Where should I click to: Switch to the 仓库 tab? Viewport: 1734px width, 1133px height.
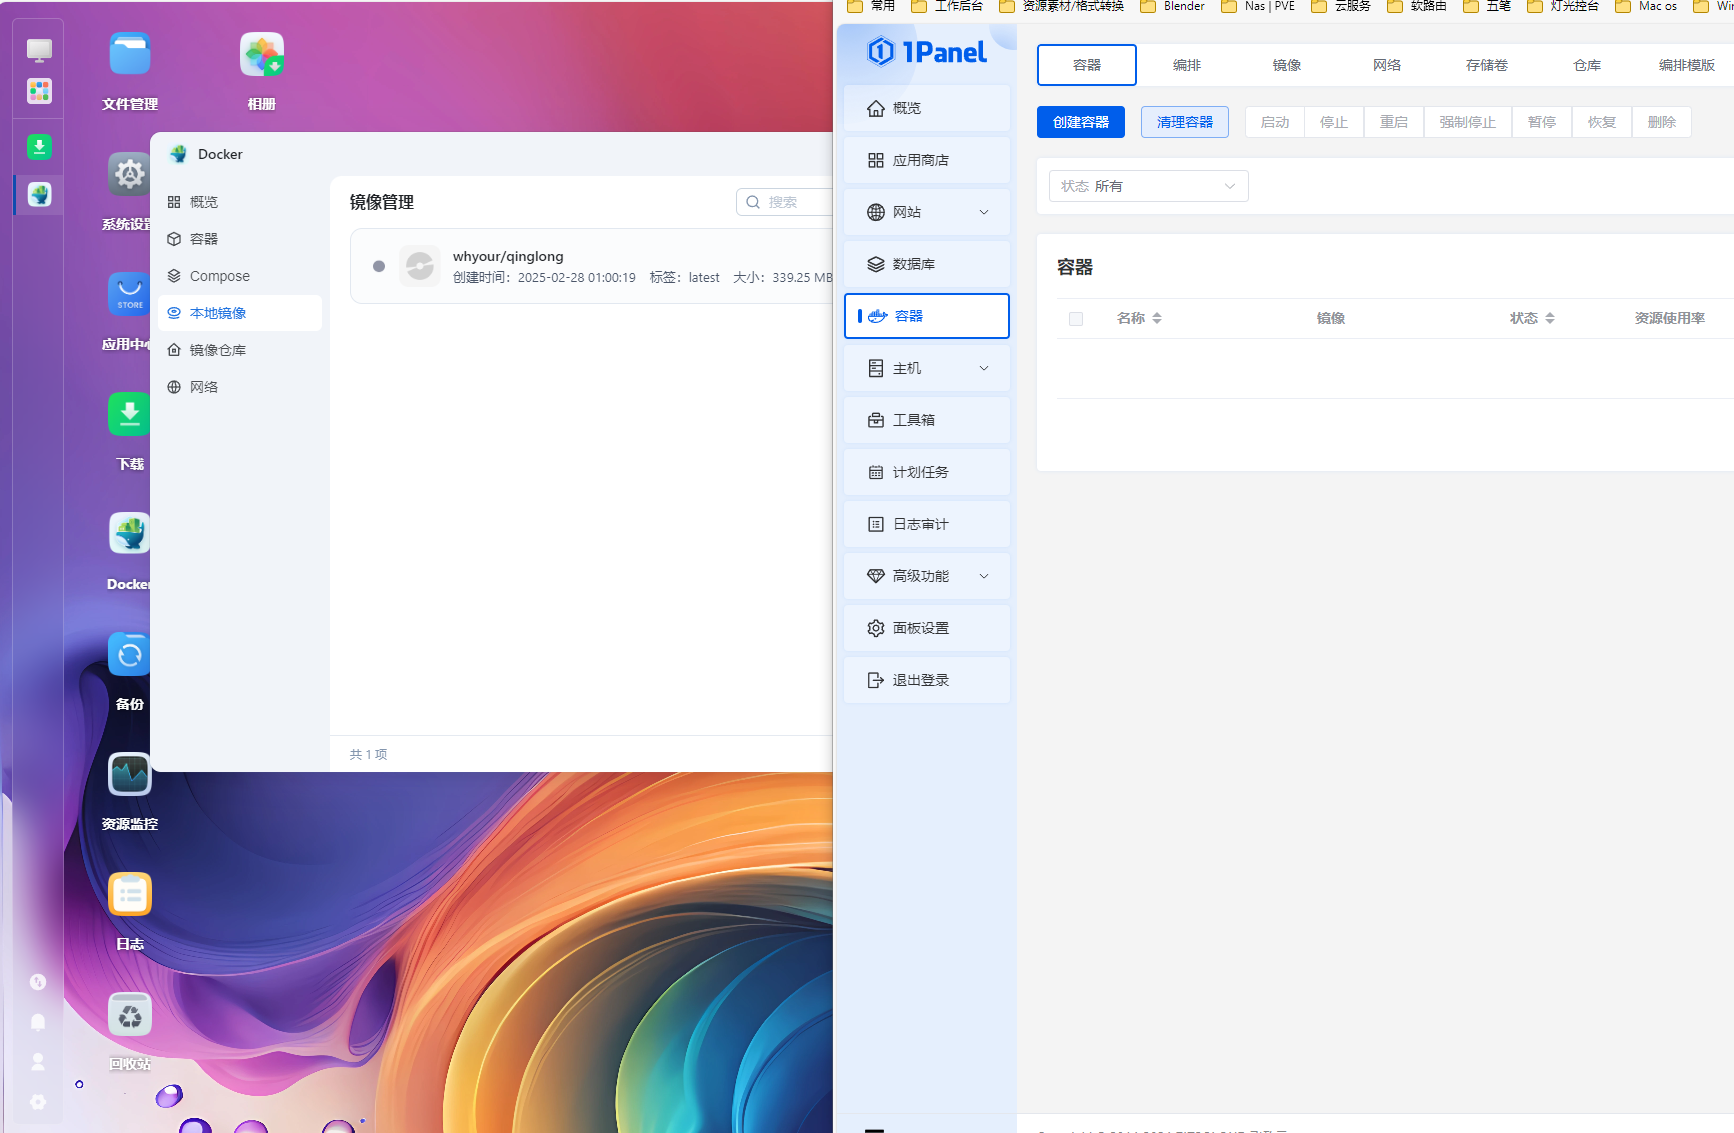(1587, 65)
